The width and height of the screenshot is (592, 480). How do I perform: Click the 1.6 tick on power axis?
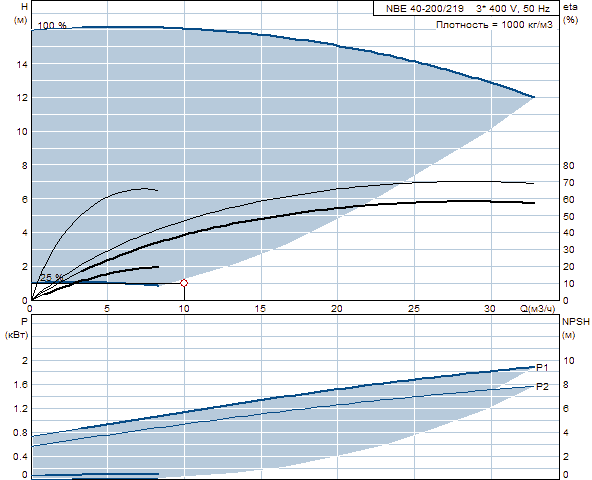[21, 384]
